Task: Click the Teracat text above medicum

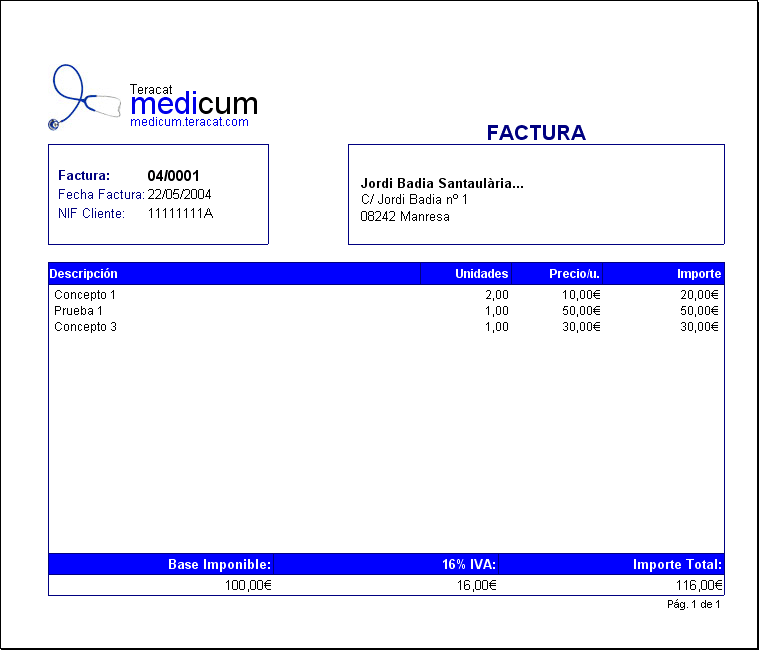Action: tap(151, 90)
